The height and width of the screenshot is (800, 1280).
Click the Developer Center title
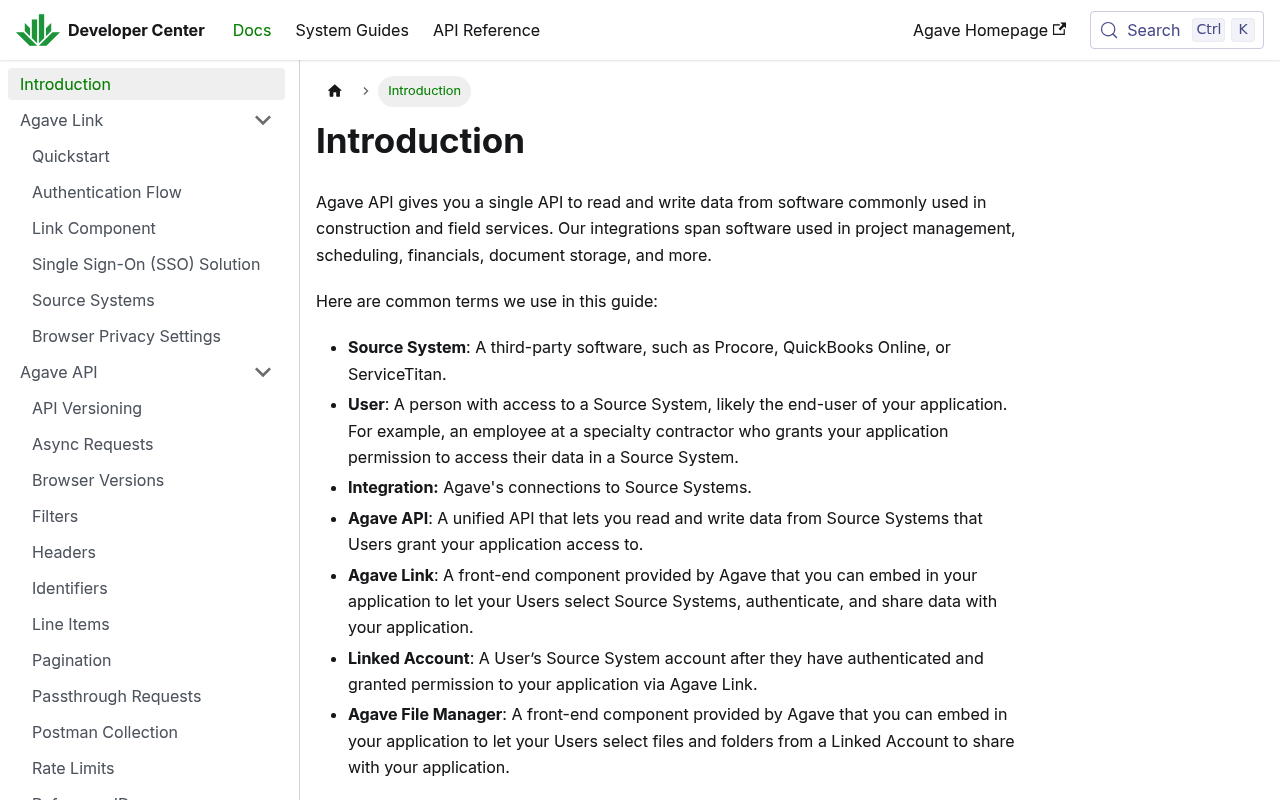(x=136, y=30)
